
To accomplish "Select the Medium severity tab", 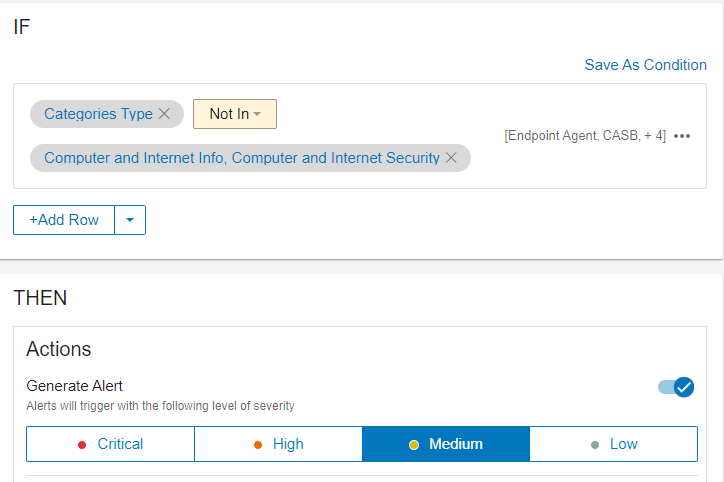I will pyautogui.click(x=446, y=444).
